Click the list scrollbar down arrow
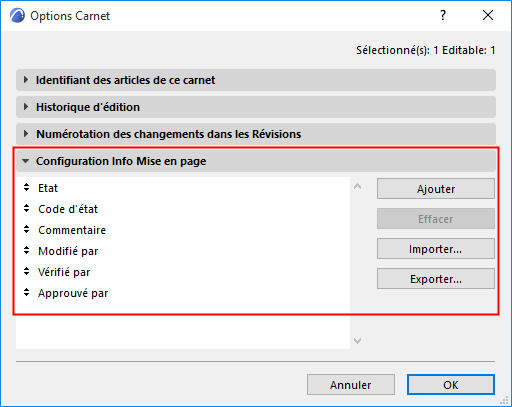Viewport: 512px width, 407px height. click(358, 341)
